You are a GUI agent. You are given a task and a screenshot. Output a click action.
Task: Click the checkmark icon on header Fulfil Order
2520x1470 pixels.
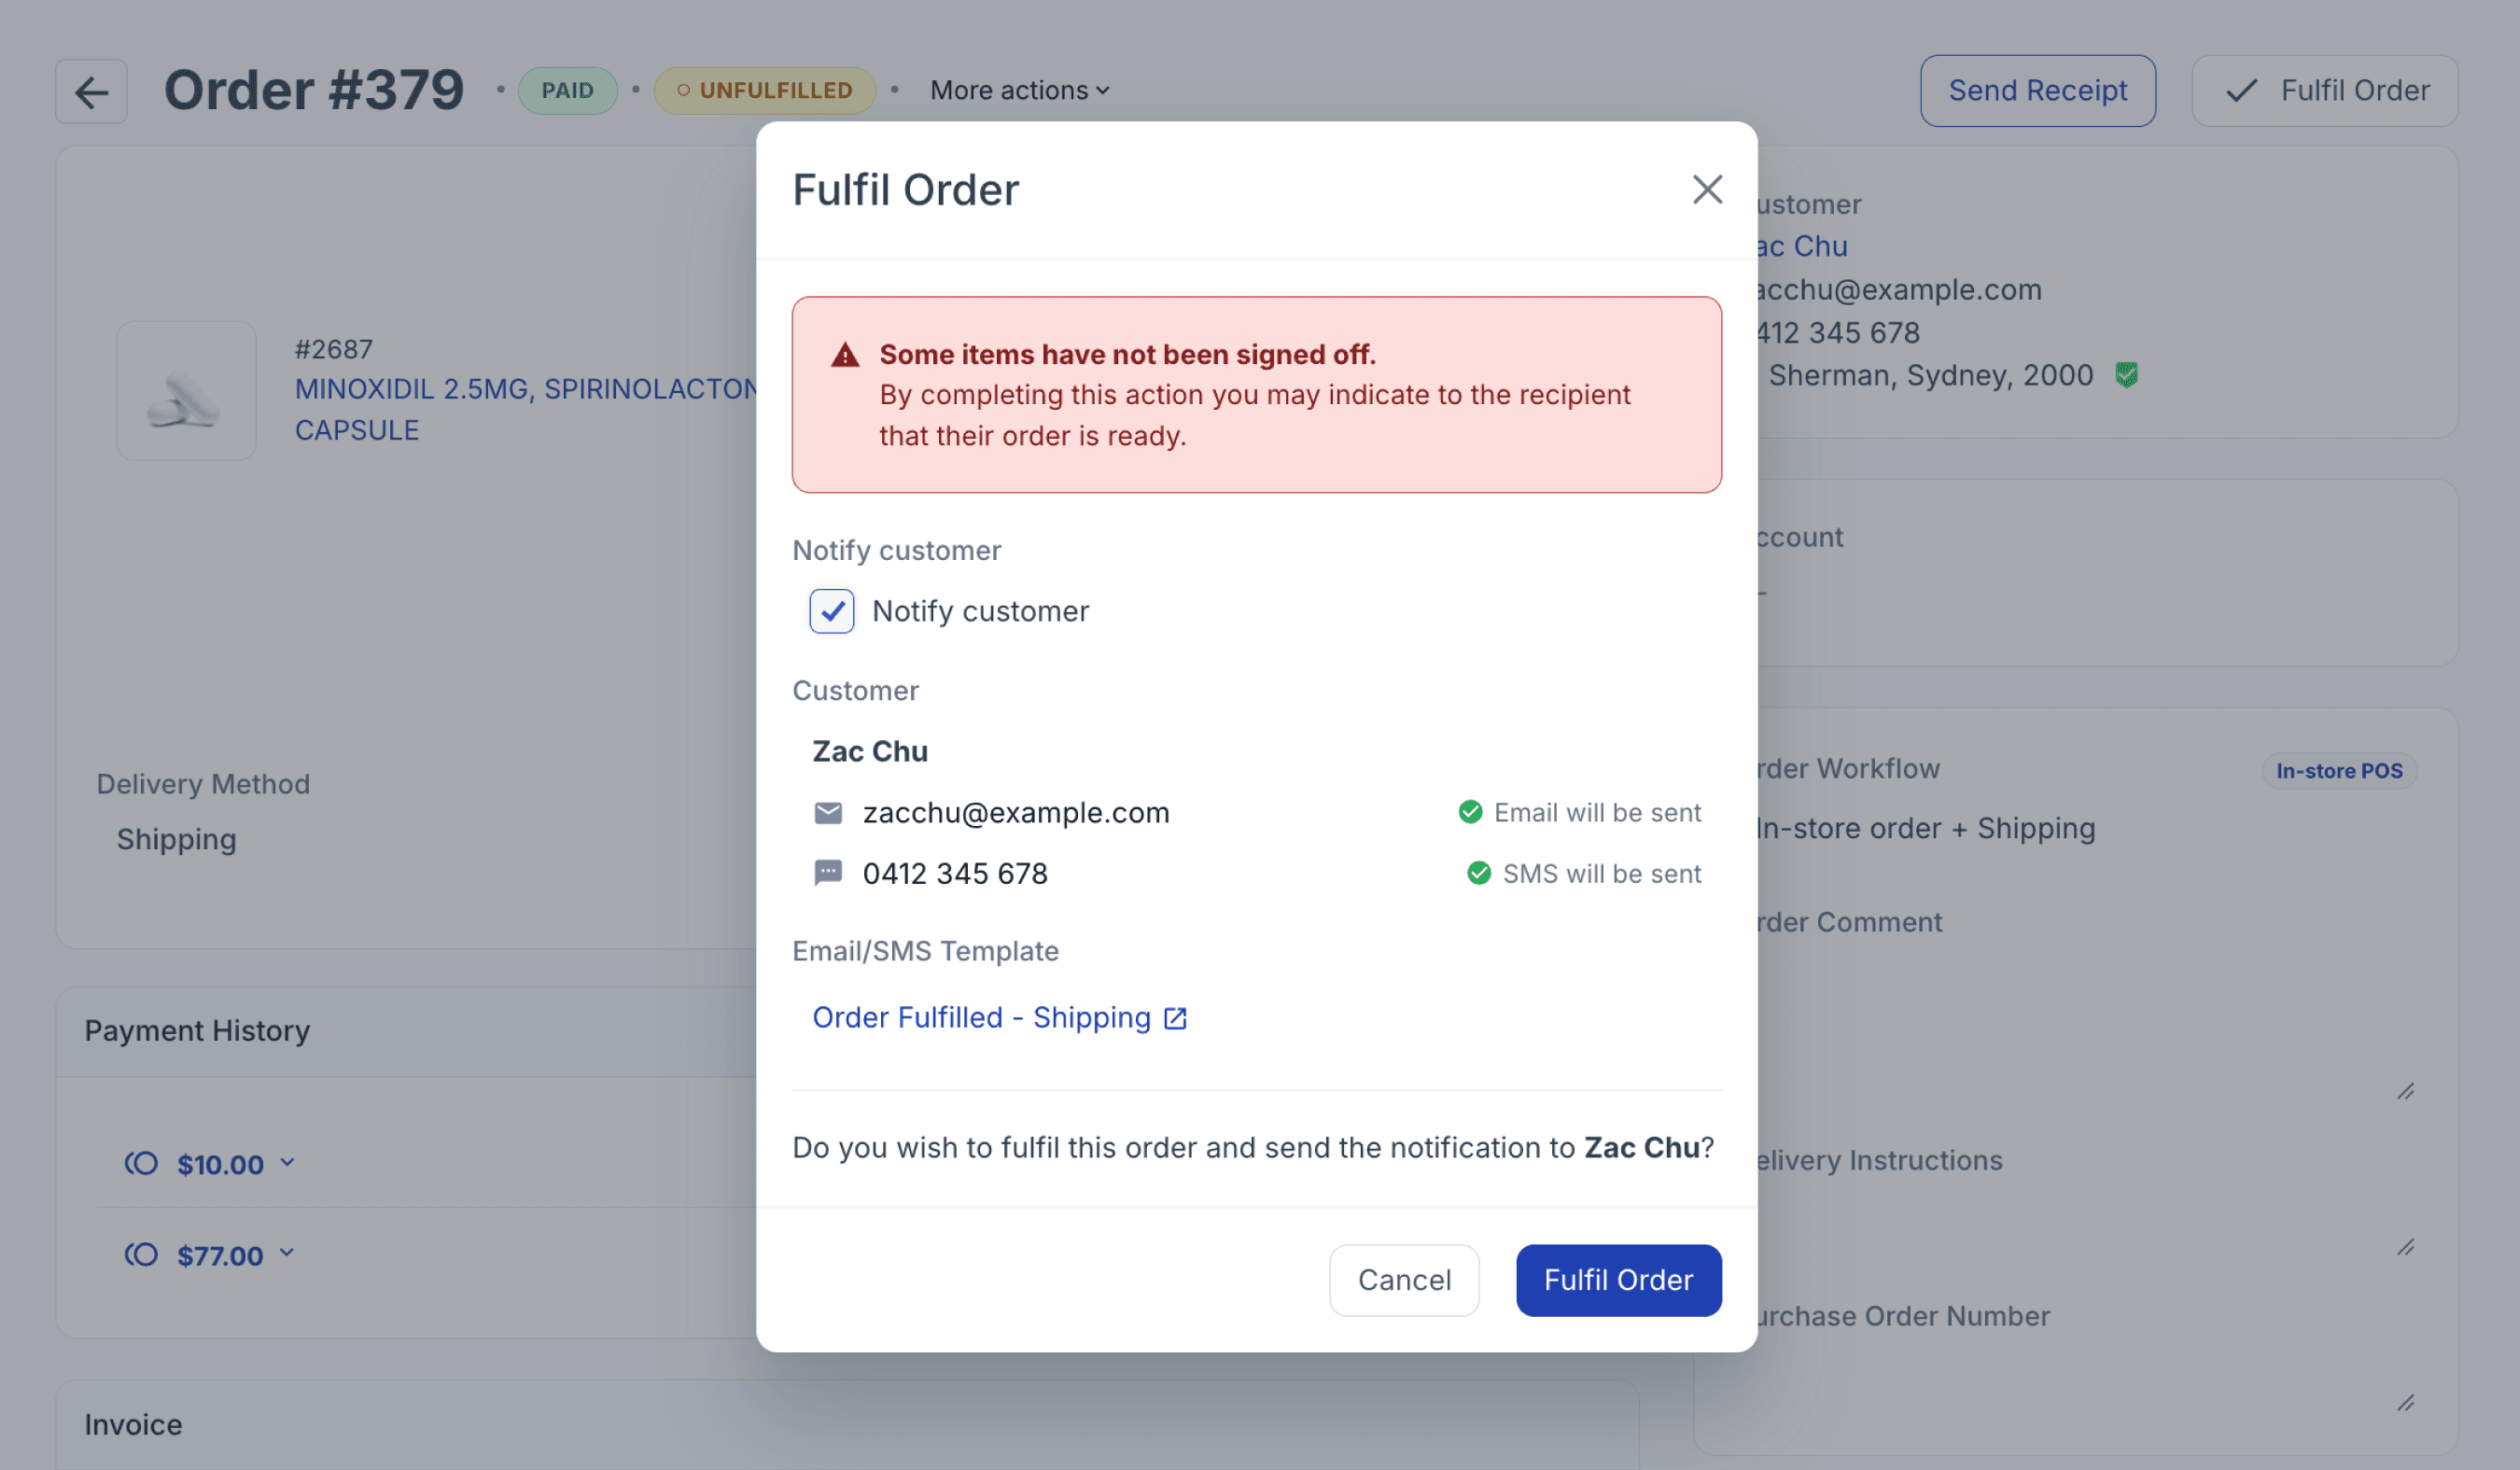(x=2241, y=91)
